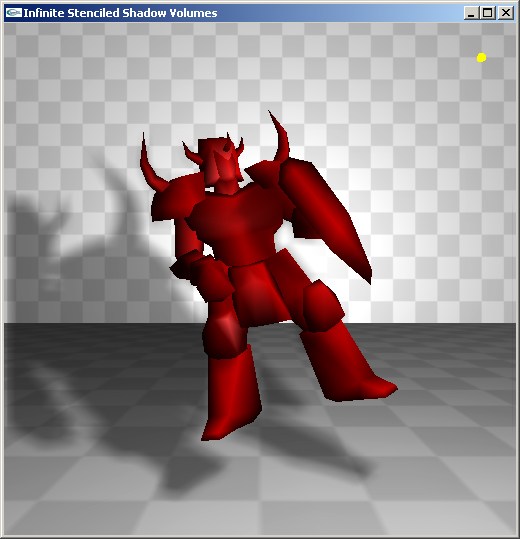Click the front standing boot
Viewport: 520px width, 539px height.
[x=232, y=394]
